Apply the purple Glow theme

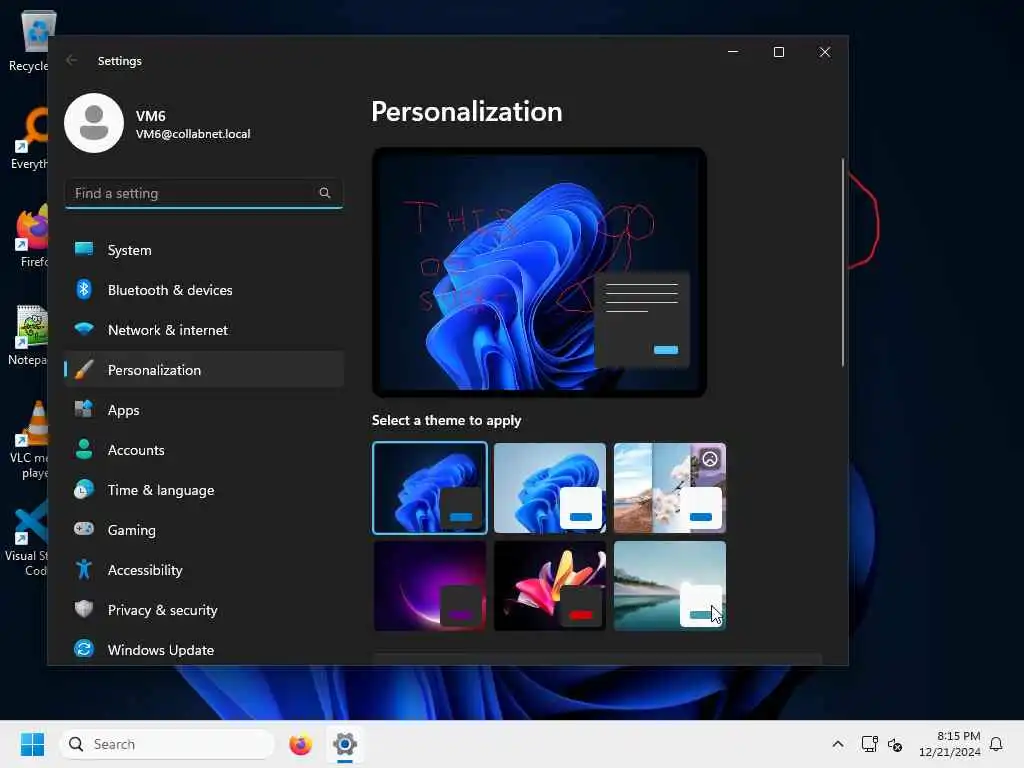click(430, 586)
